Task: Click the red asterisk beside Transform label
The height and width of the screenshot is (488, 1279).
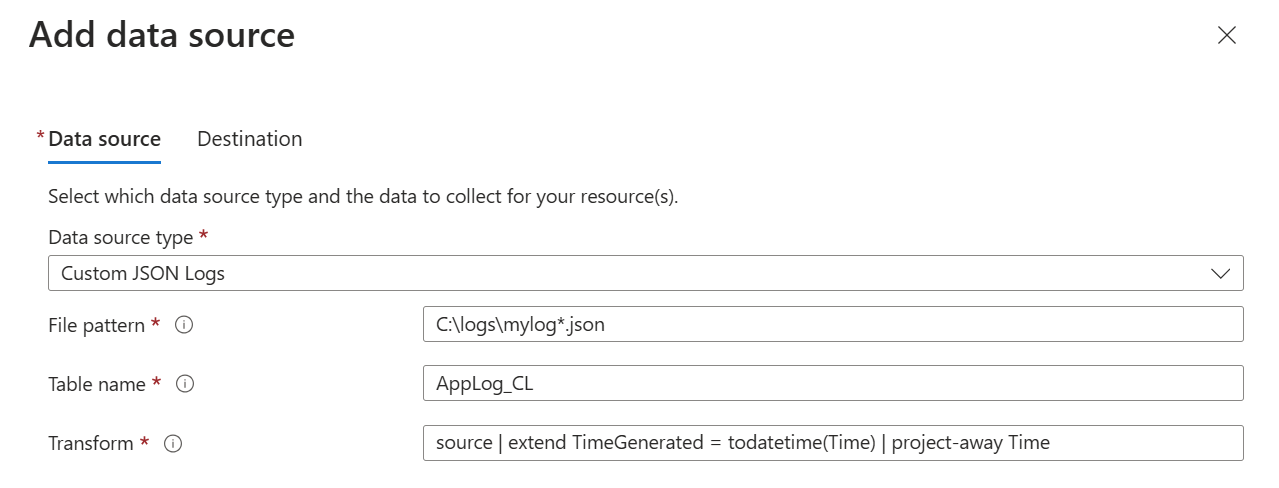Action: [144, 442]
